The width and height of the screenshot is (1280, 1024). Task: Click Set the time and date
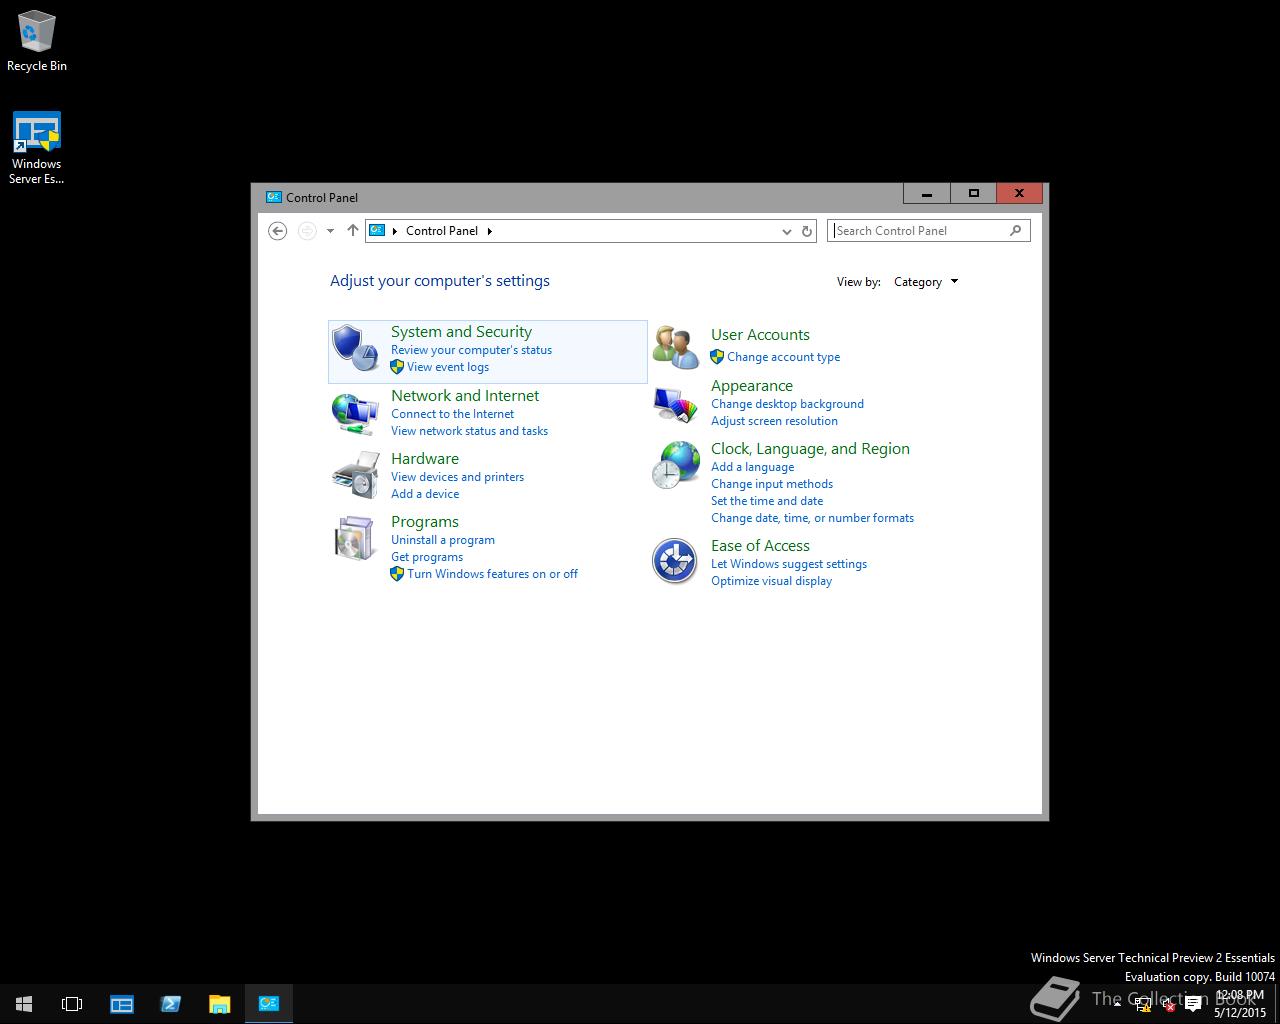coord(767,501)
